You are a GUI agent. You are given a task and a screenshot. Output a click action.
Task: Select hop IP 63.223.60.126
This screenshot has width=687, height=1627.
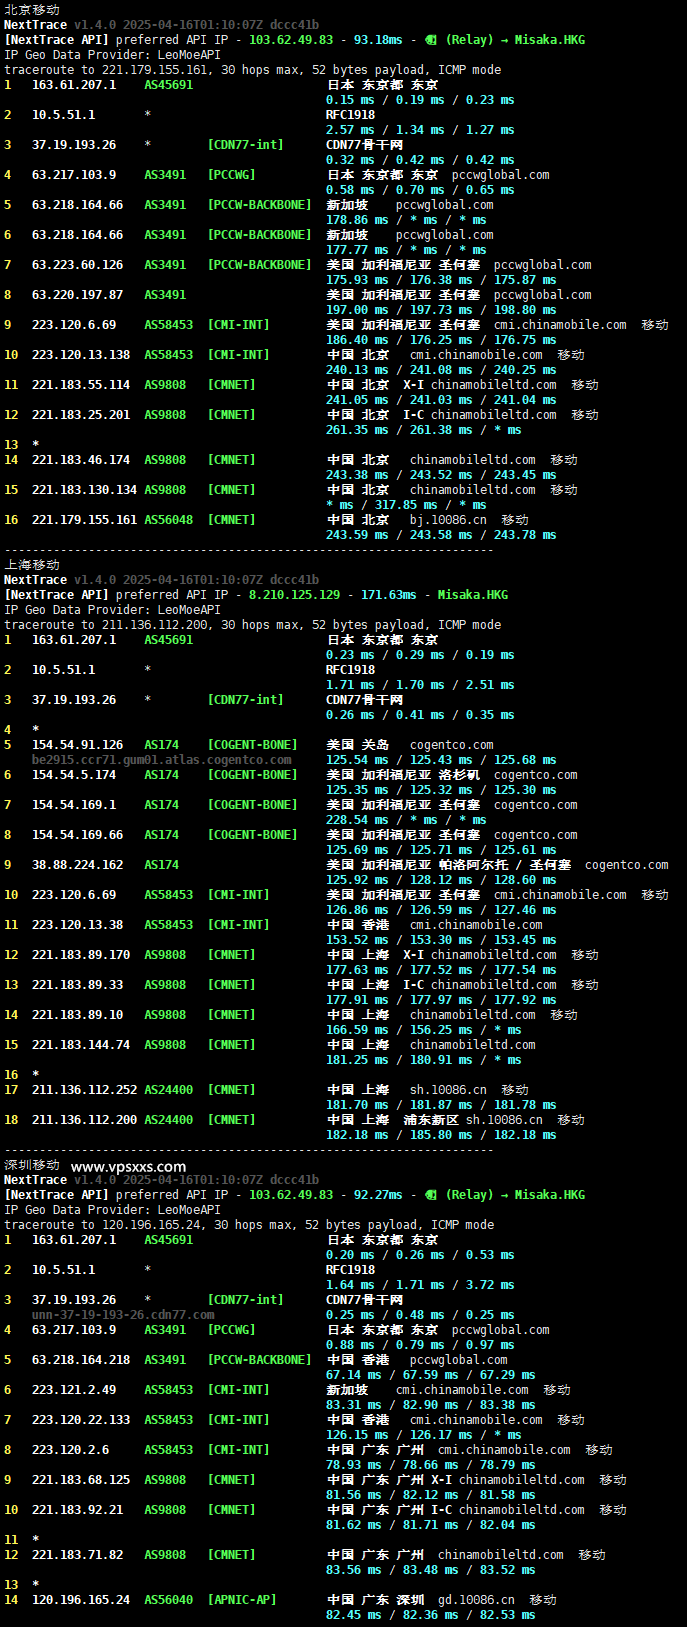[78, 265]
